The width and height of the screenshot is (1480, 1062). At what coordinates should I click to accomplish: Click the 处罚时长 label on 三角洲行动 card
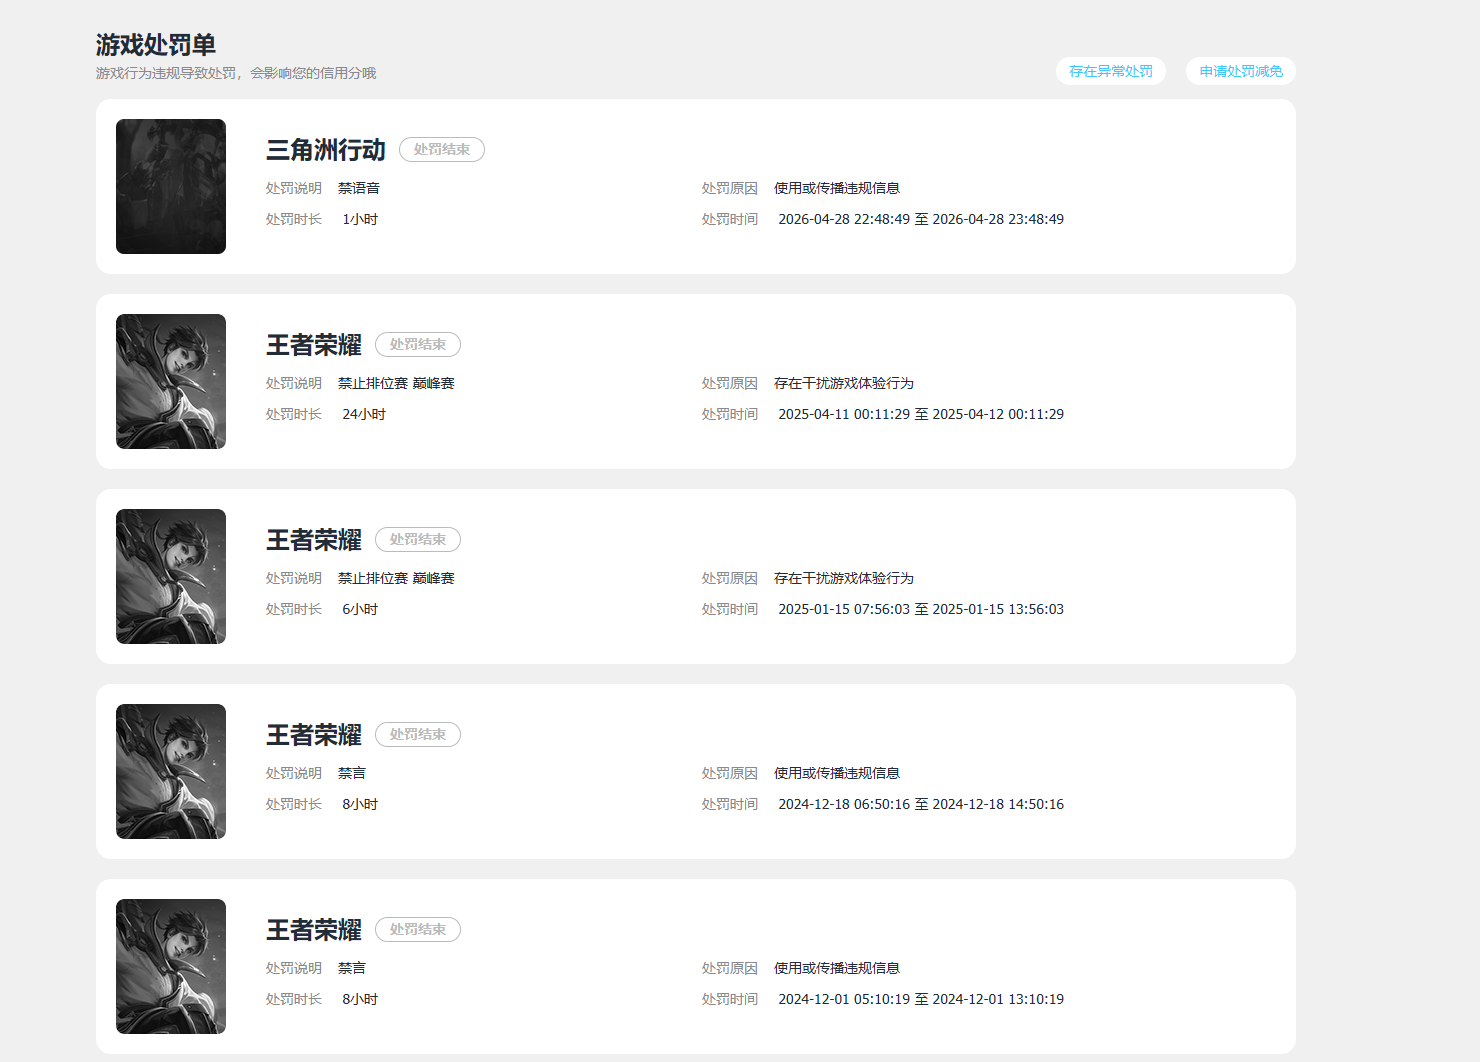[294, 219]
